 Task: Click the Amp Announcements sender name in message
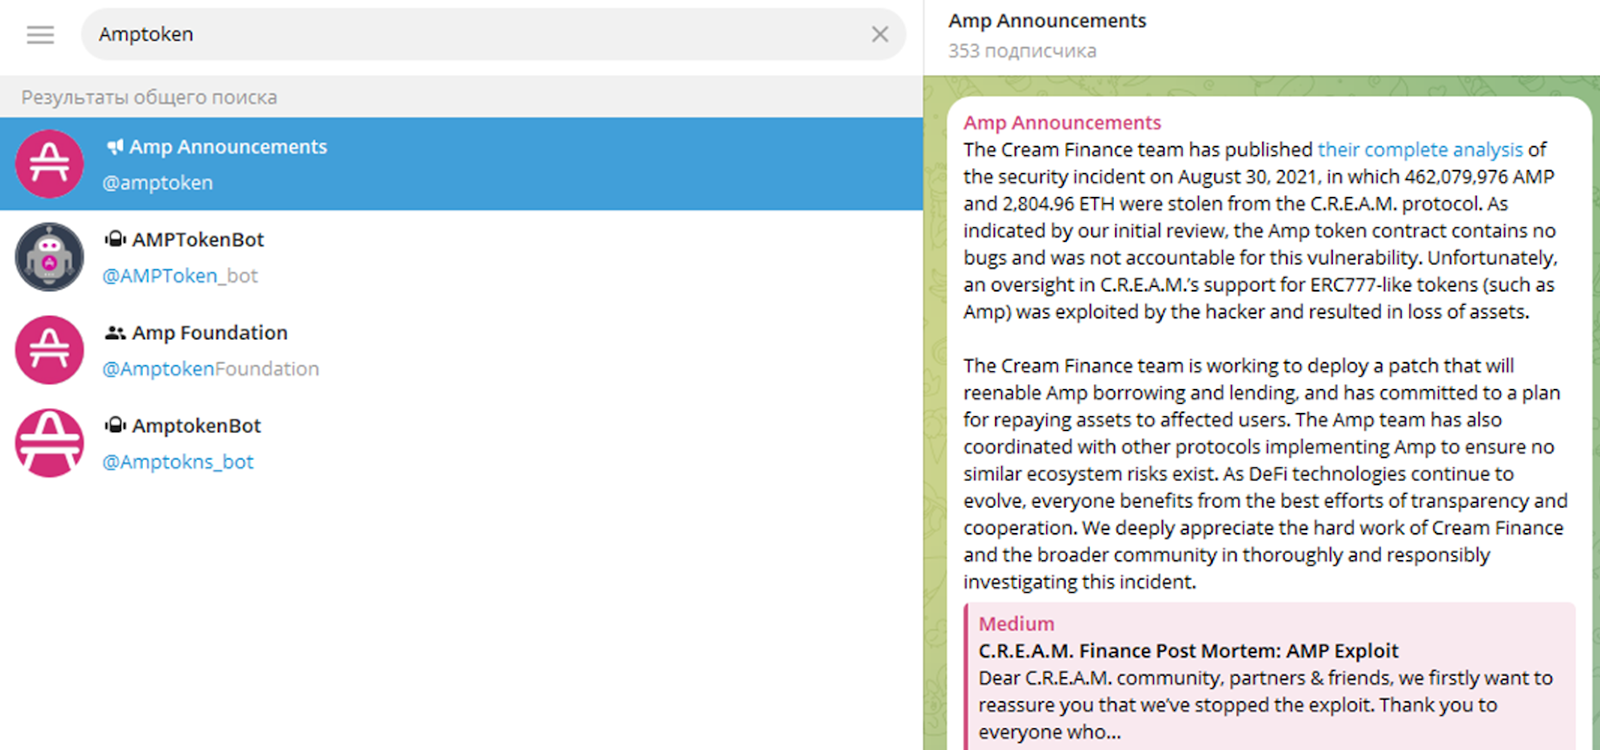(x=1062, y=123)
